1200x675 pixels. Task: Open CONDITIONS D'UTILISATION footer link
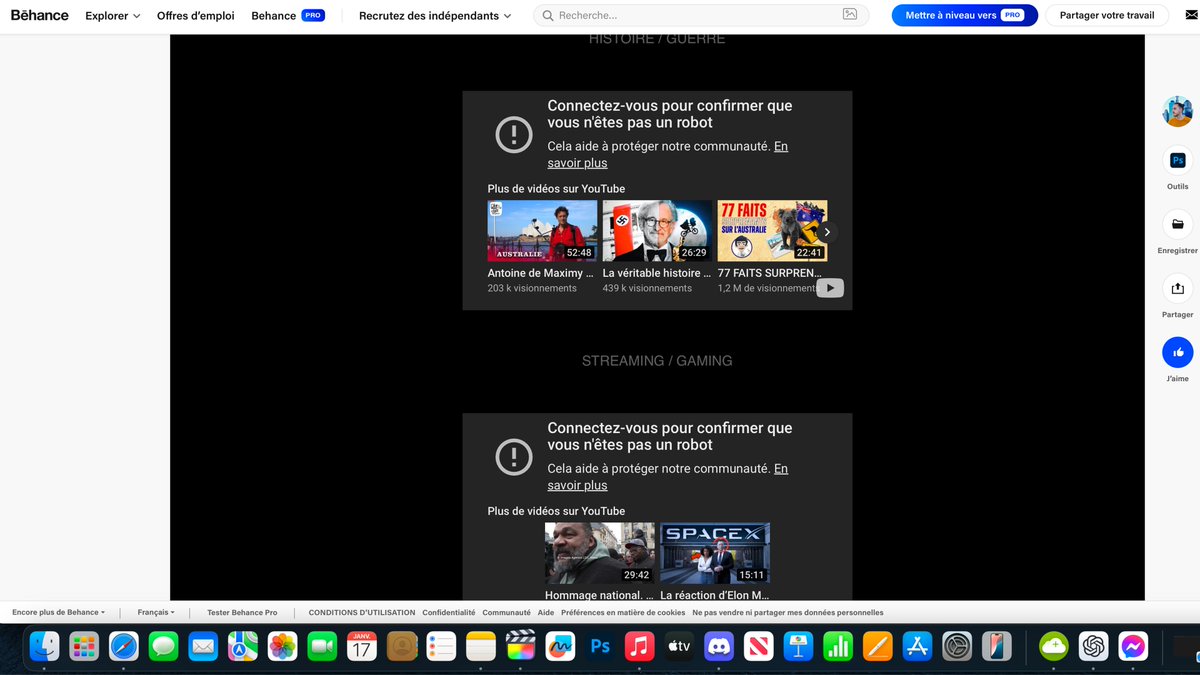pyautogui.click(x=362, y=612)
